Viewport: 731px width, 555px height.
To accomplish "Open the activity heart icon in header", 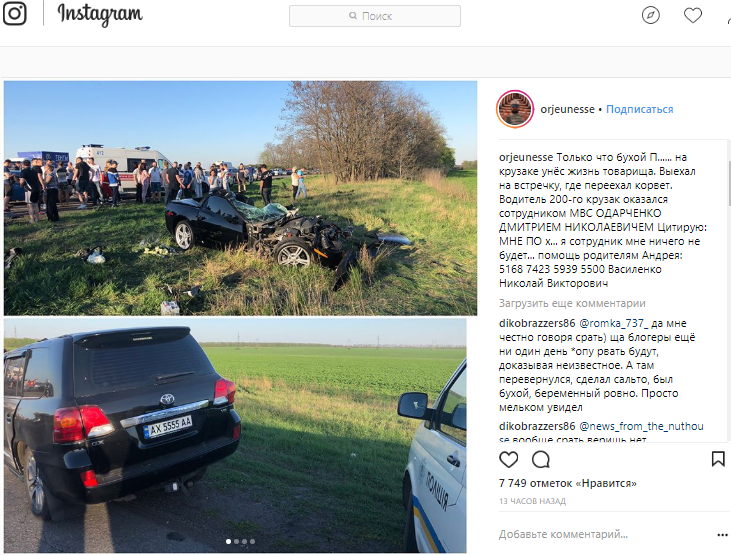I will 693,15.
